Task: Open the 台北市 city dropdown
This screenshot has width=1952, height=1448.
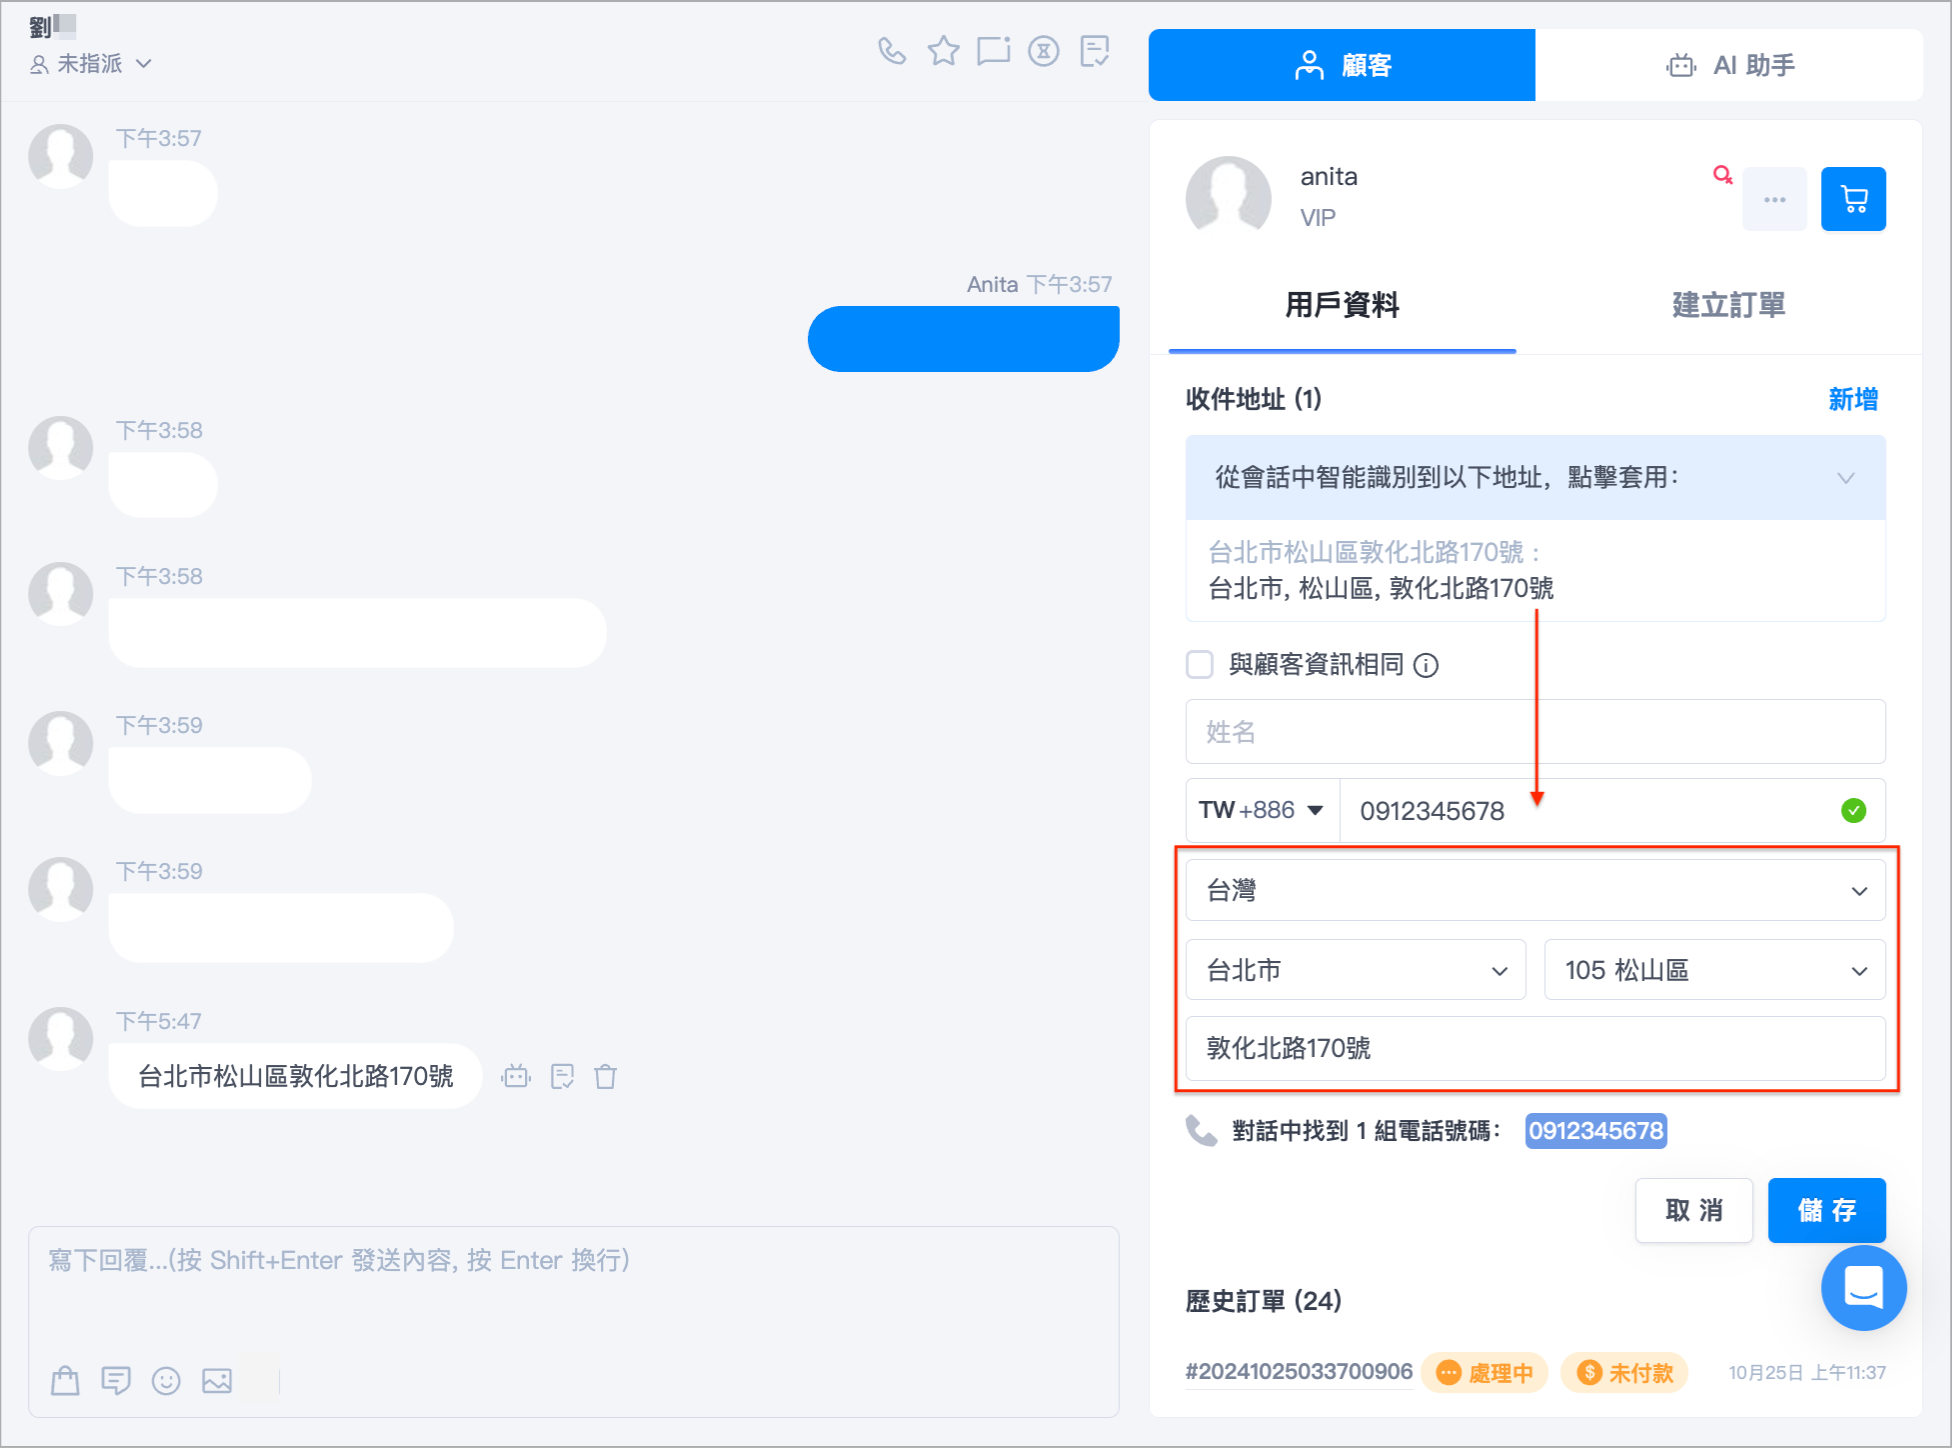Action: point(1355,970)
